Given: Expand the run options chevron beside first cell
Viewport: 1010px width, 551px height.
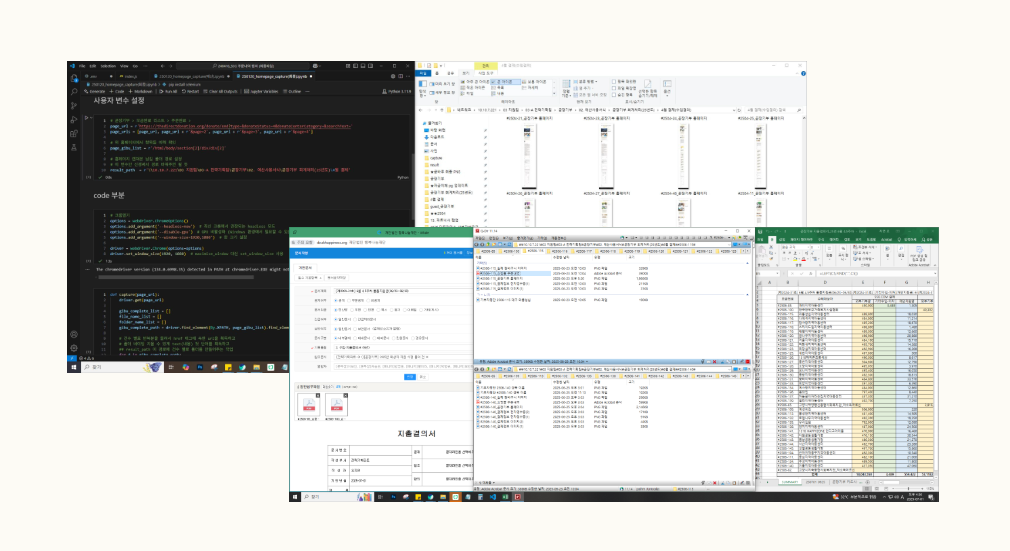Looking at the screenshot, I should coord(91,118).
